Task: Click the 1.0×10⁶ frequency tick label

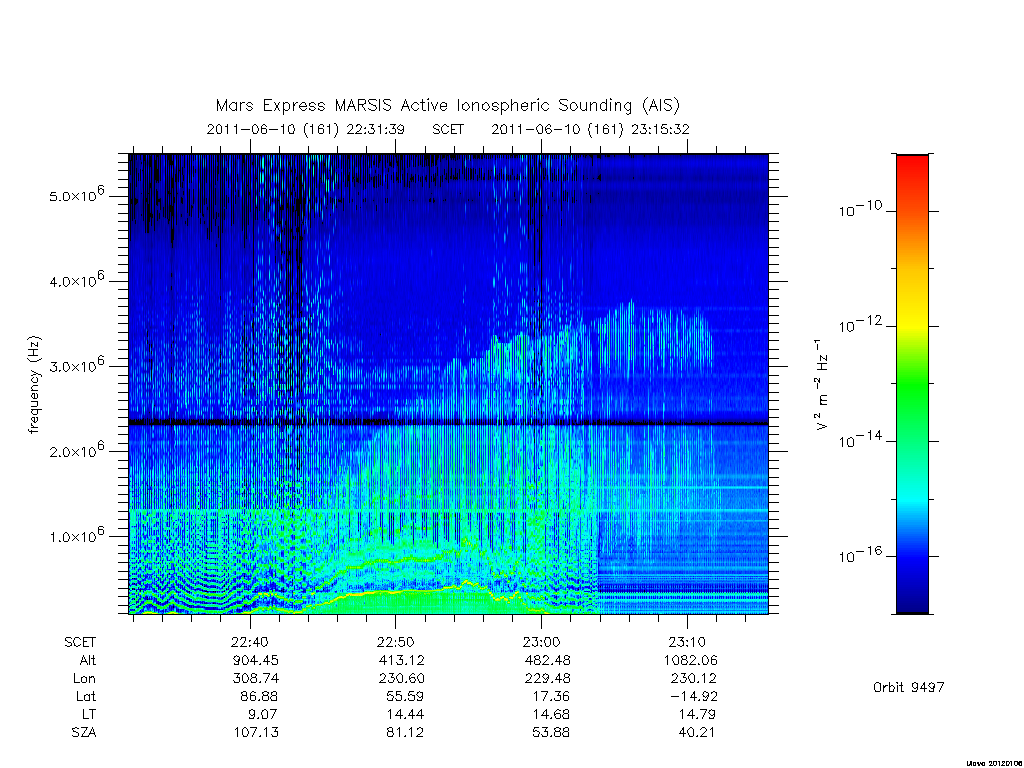Action: (77, 535)
